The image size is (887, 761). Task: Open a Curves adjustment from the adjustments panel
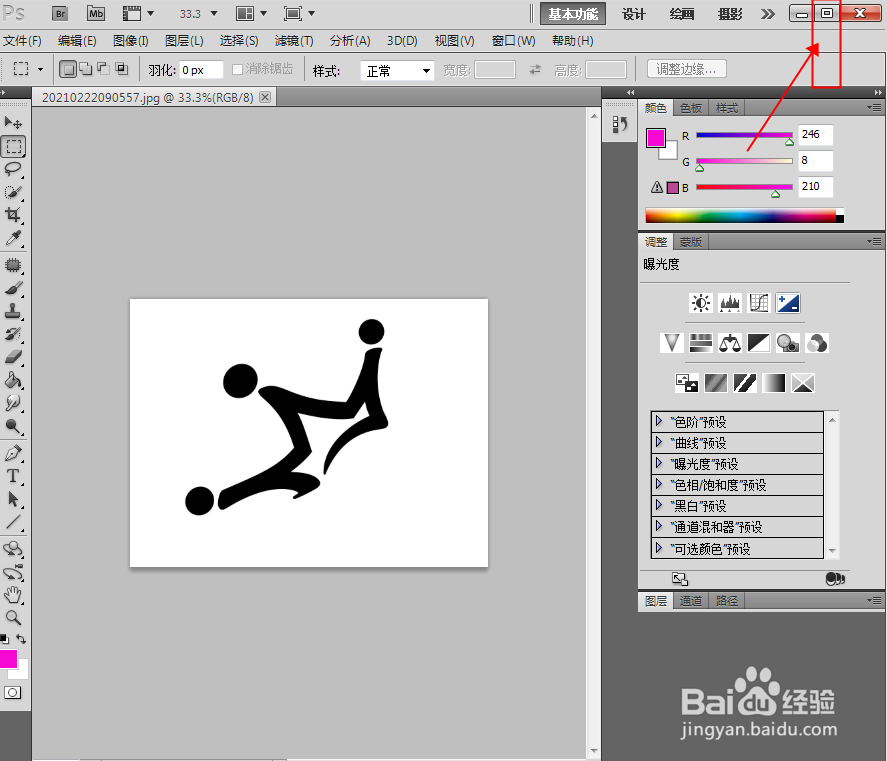click(x=758, y=303)
